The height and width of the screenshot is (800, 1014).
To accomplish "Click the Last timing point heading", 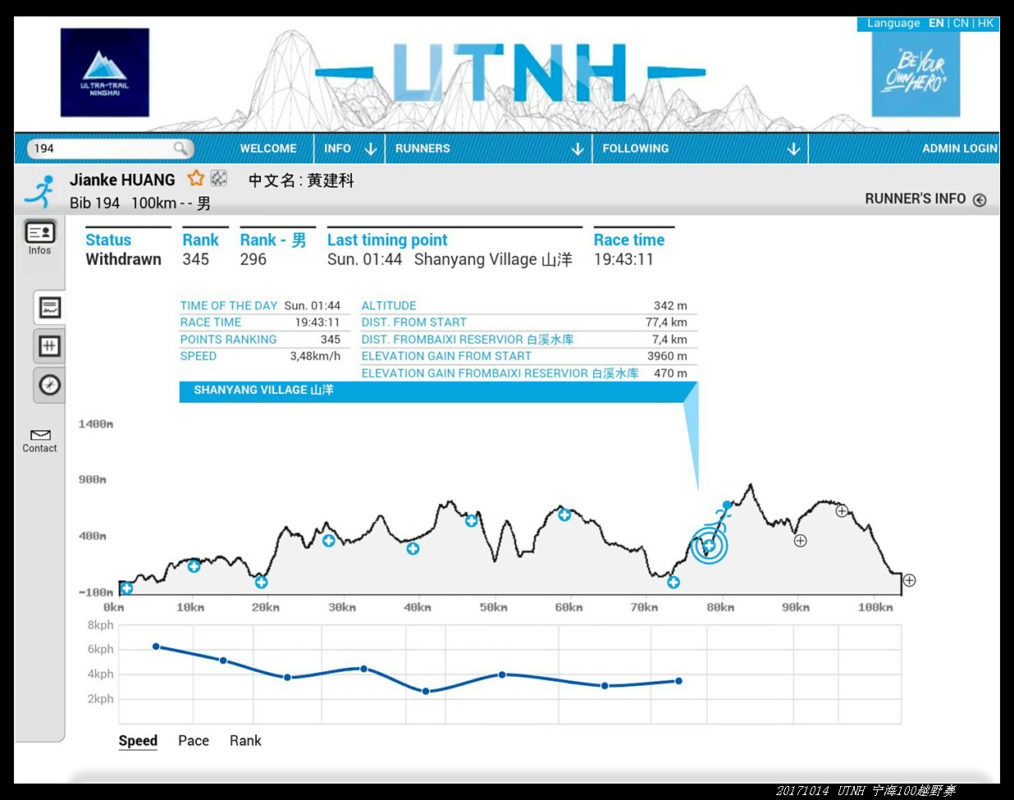I will [x=387, y=240].
